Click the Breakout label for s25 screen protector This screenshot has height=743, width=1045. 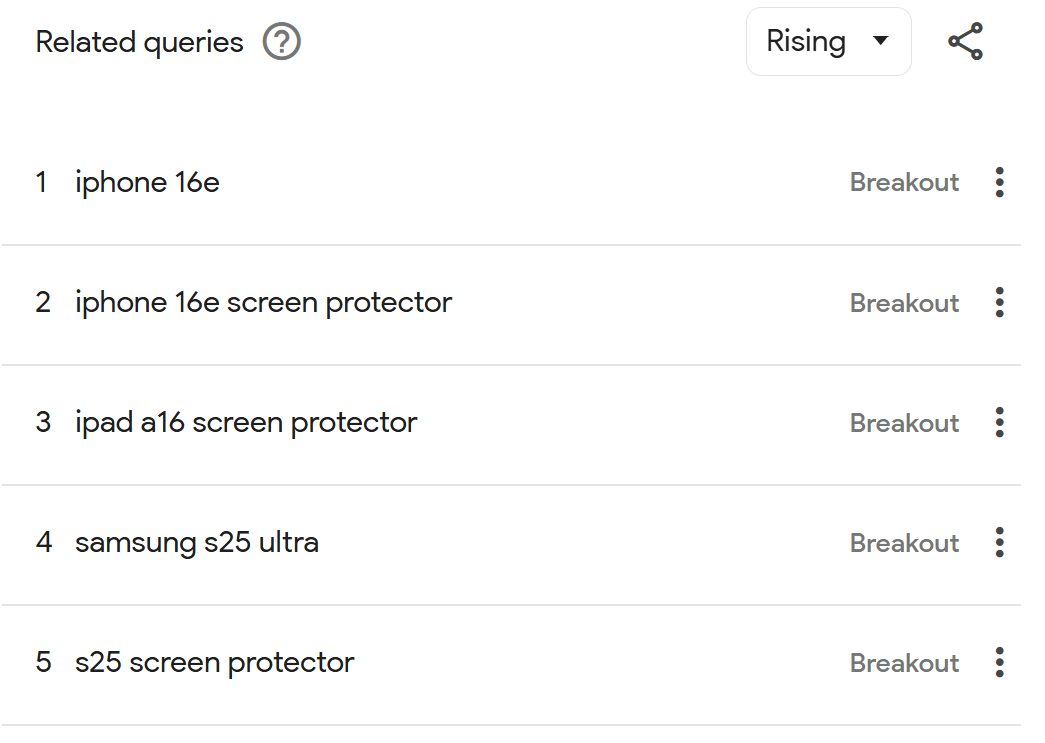904,662
